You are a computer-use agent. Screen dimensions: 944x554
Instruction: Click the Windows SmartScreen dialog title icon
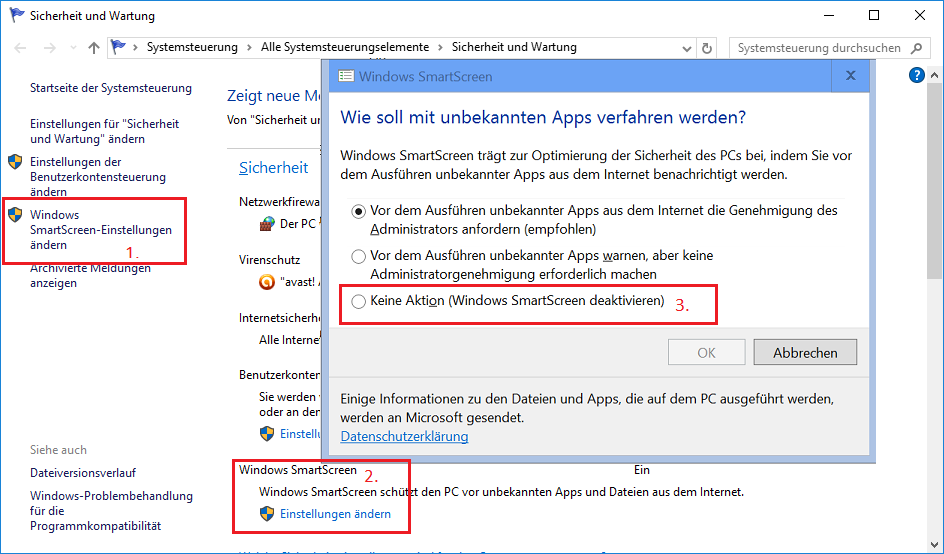pyautogui.click(x=346, y=76)
